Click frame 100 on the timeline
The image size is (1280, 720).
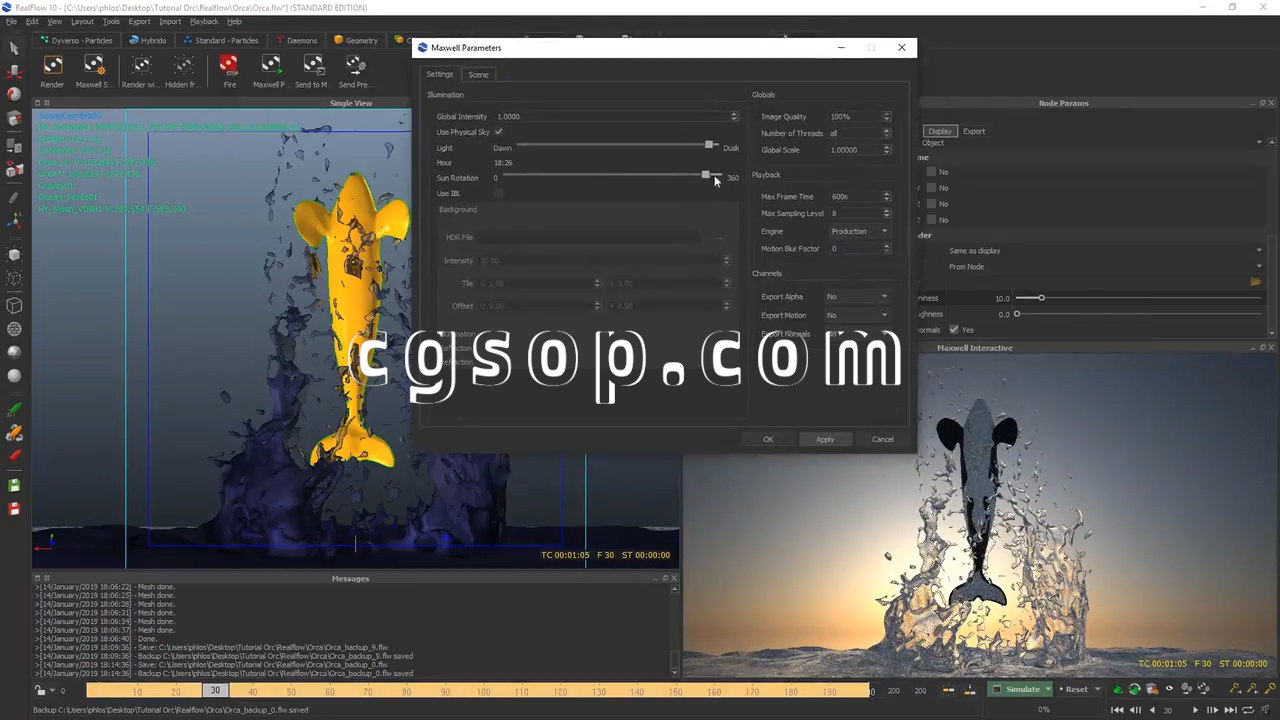pos(484,691)
